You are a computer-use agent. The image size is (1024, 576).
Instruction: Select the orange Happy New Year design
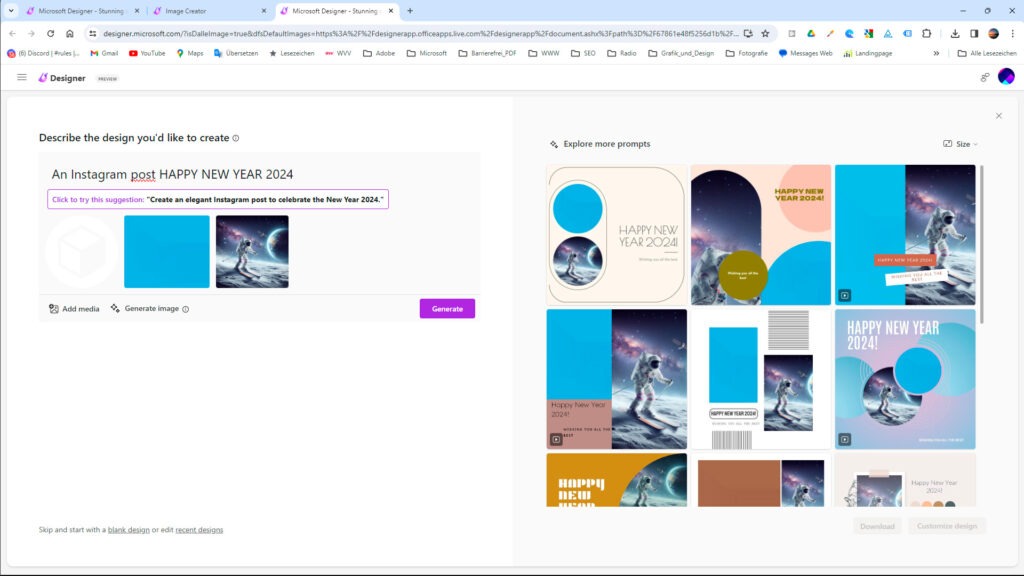616,481
